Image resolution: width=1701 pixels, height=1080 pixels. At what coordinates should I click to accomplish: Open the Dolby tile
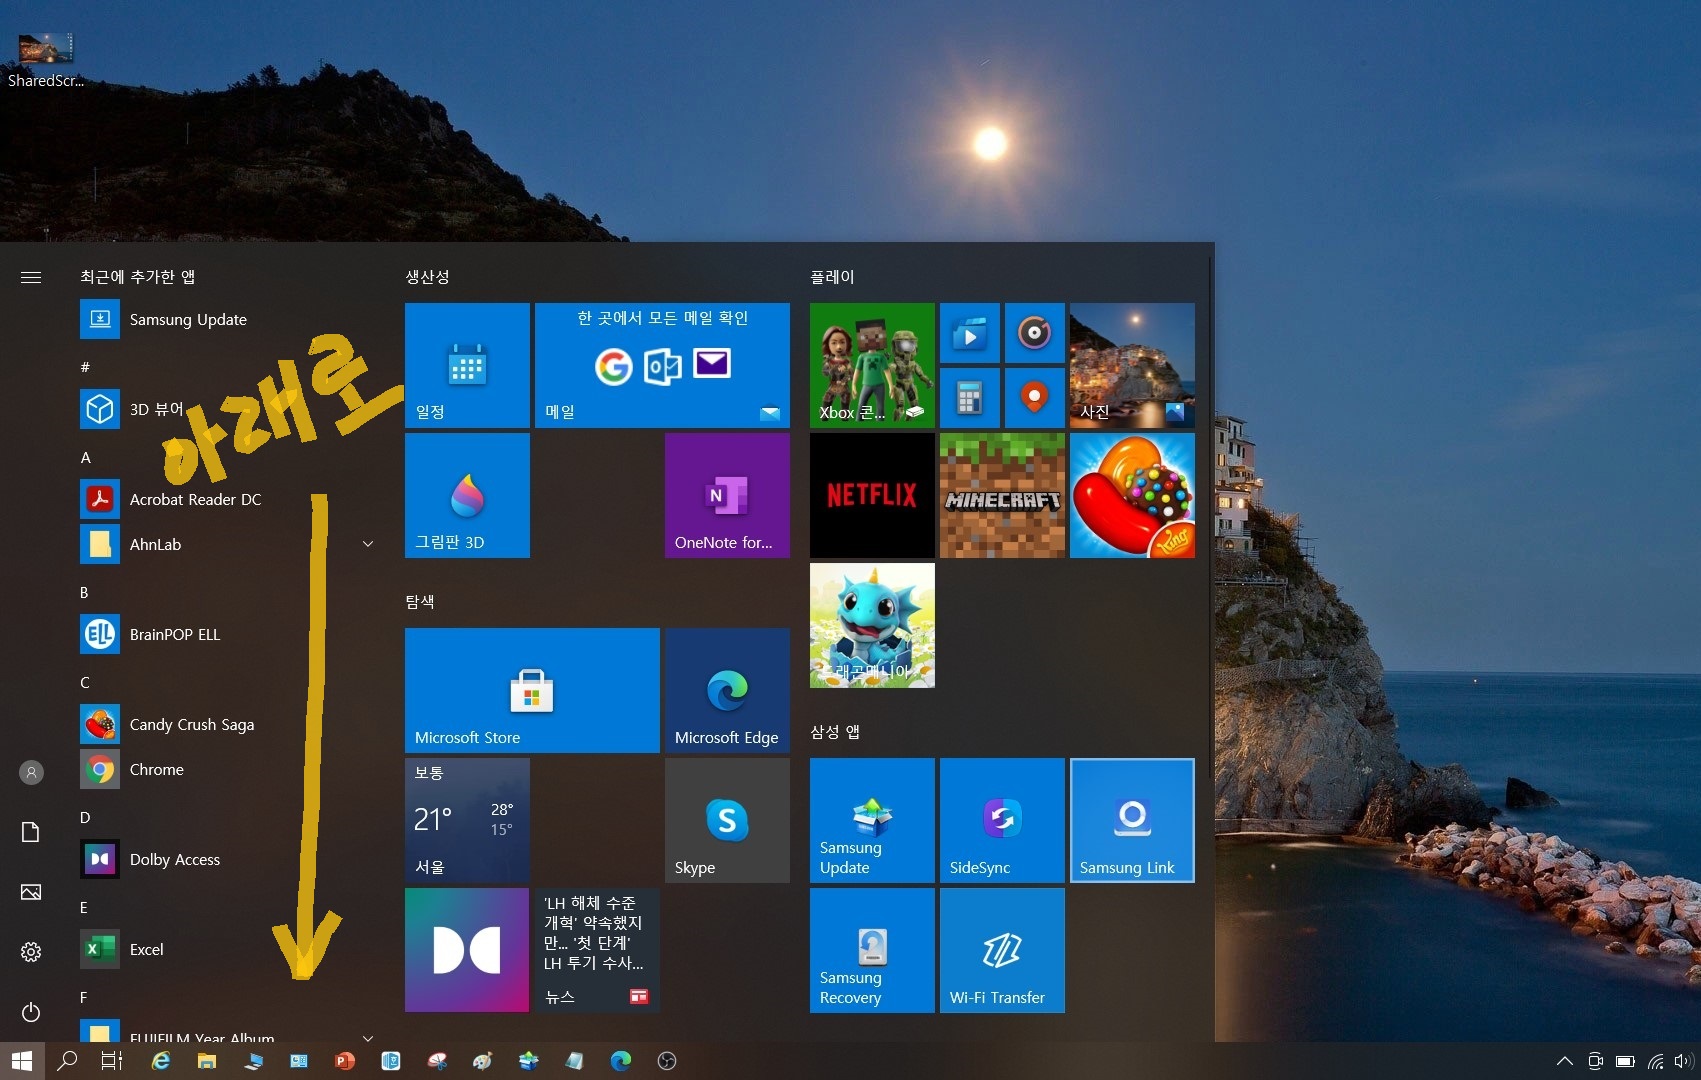[467, 950]
